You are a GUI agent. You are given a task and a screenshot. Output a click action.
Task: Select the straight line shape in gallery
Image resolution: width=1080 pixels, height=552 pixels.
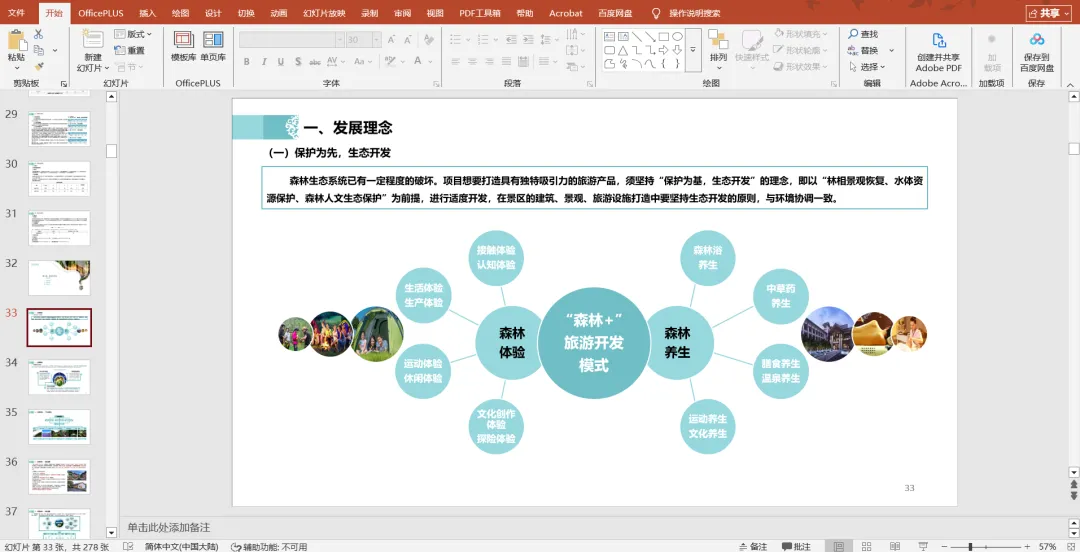[x=636, y=37]
